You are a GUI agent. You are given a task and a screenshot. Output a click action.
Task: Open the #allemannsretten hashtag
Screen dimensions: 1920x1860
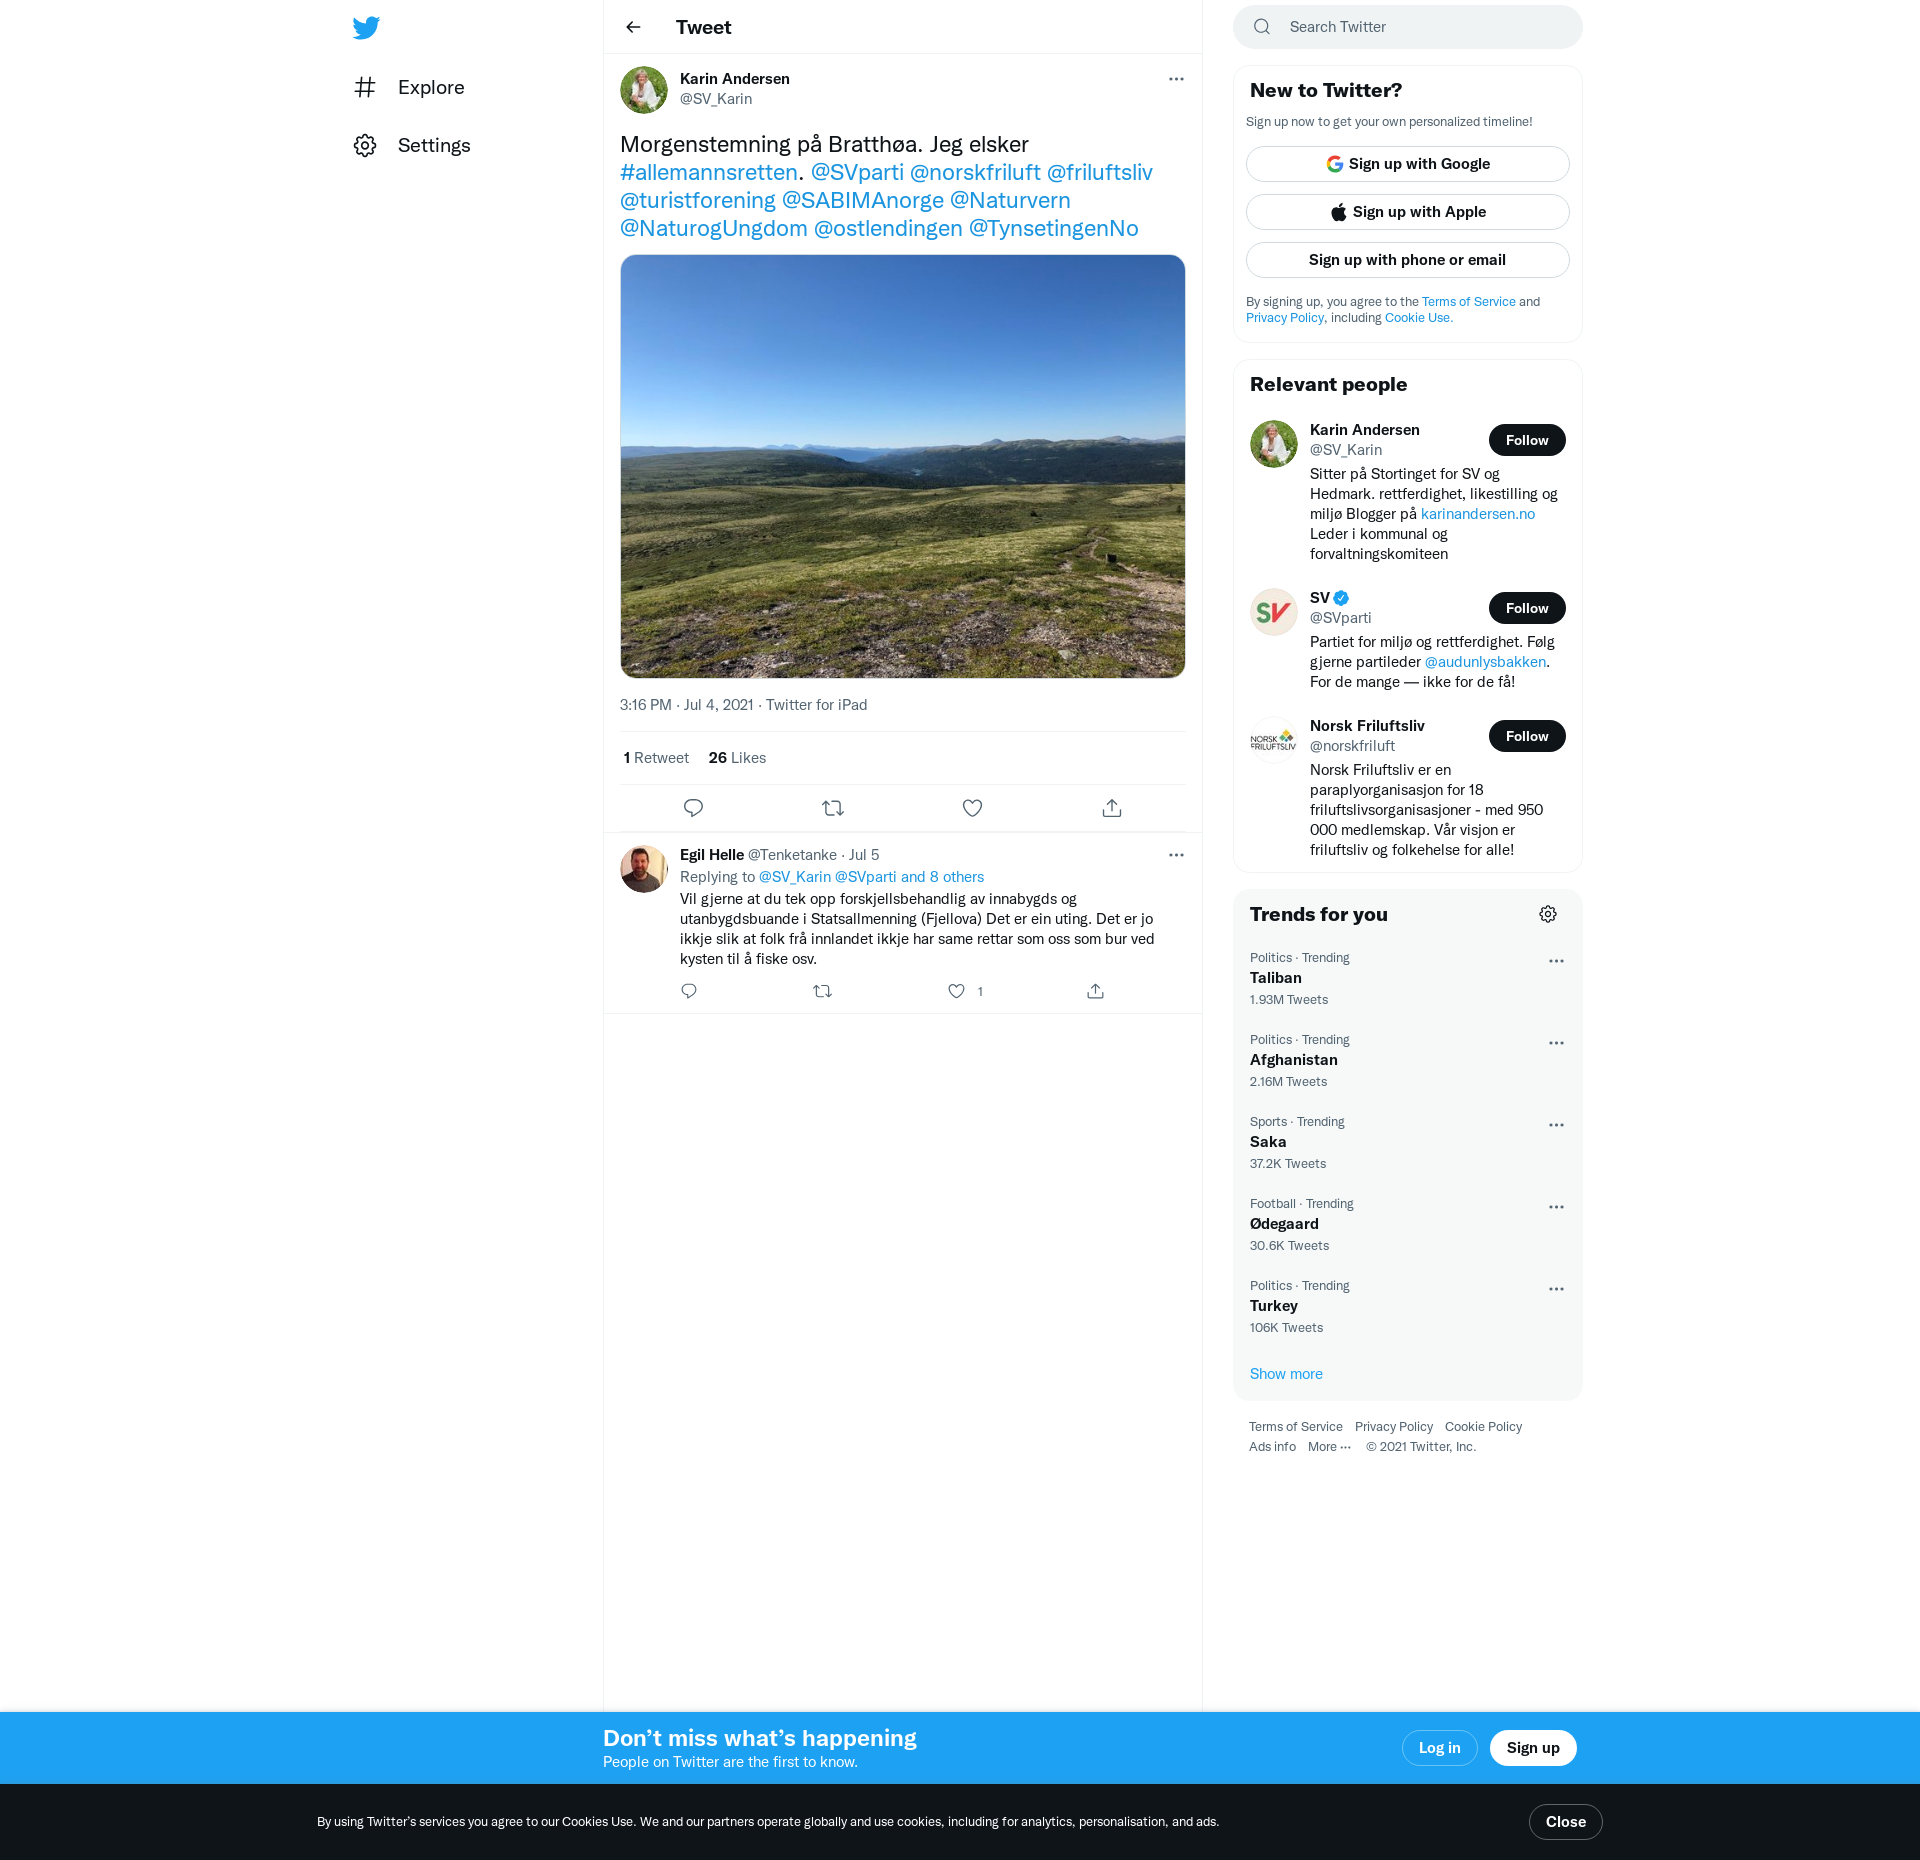click(709, 172)
